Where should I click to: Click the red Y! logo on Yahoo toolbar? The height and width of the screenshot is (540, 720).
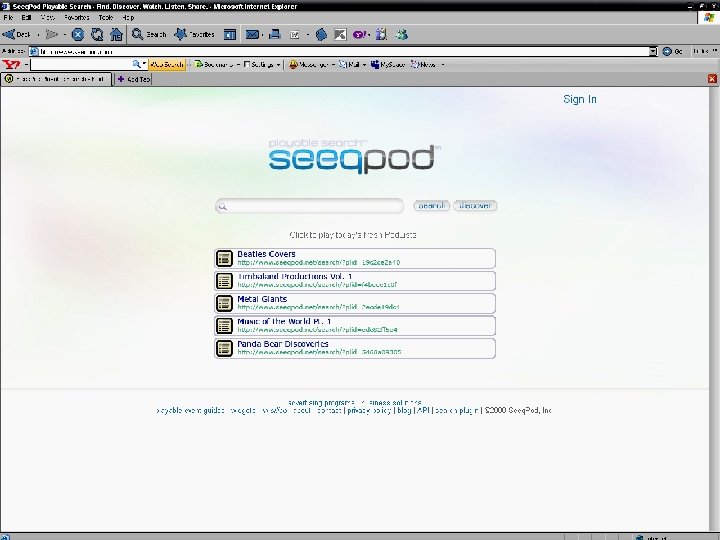pyautogui.click(x=11, y=65)
